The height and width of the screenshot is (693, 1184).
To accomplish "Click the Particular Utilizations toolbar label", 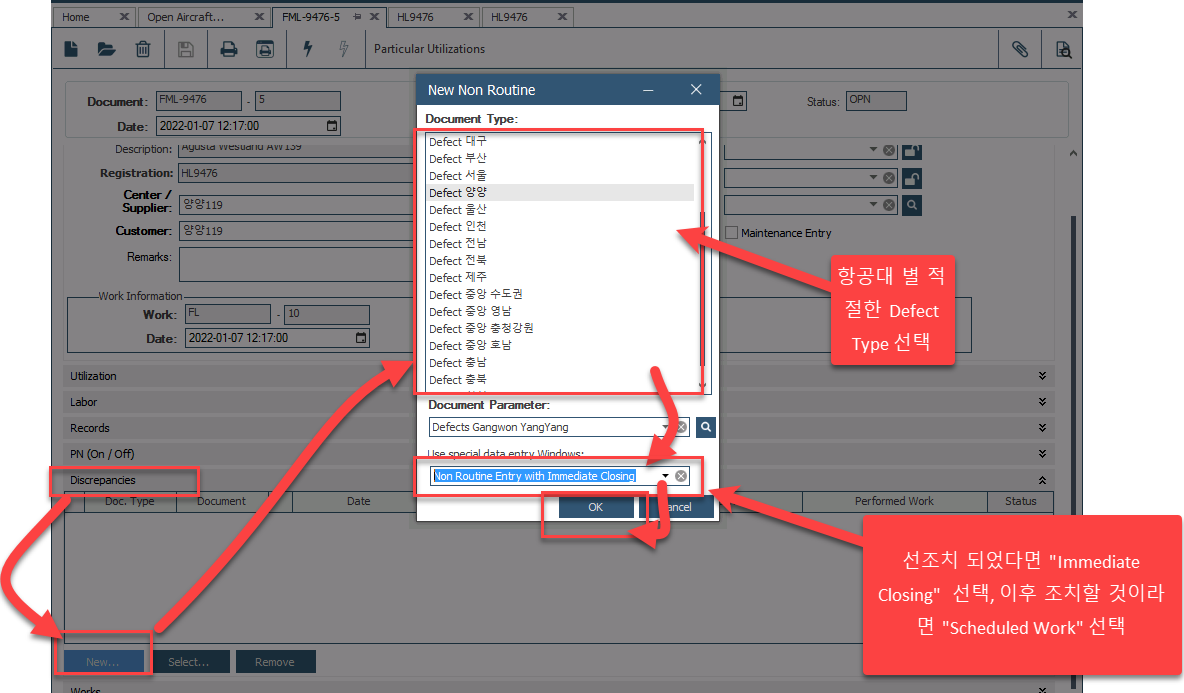I will click(429, 49).
